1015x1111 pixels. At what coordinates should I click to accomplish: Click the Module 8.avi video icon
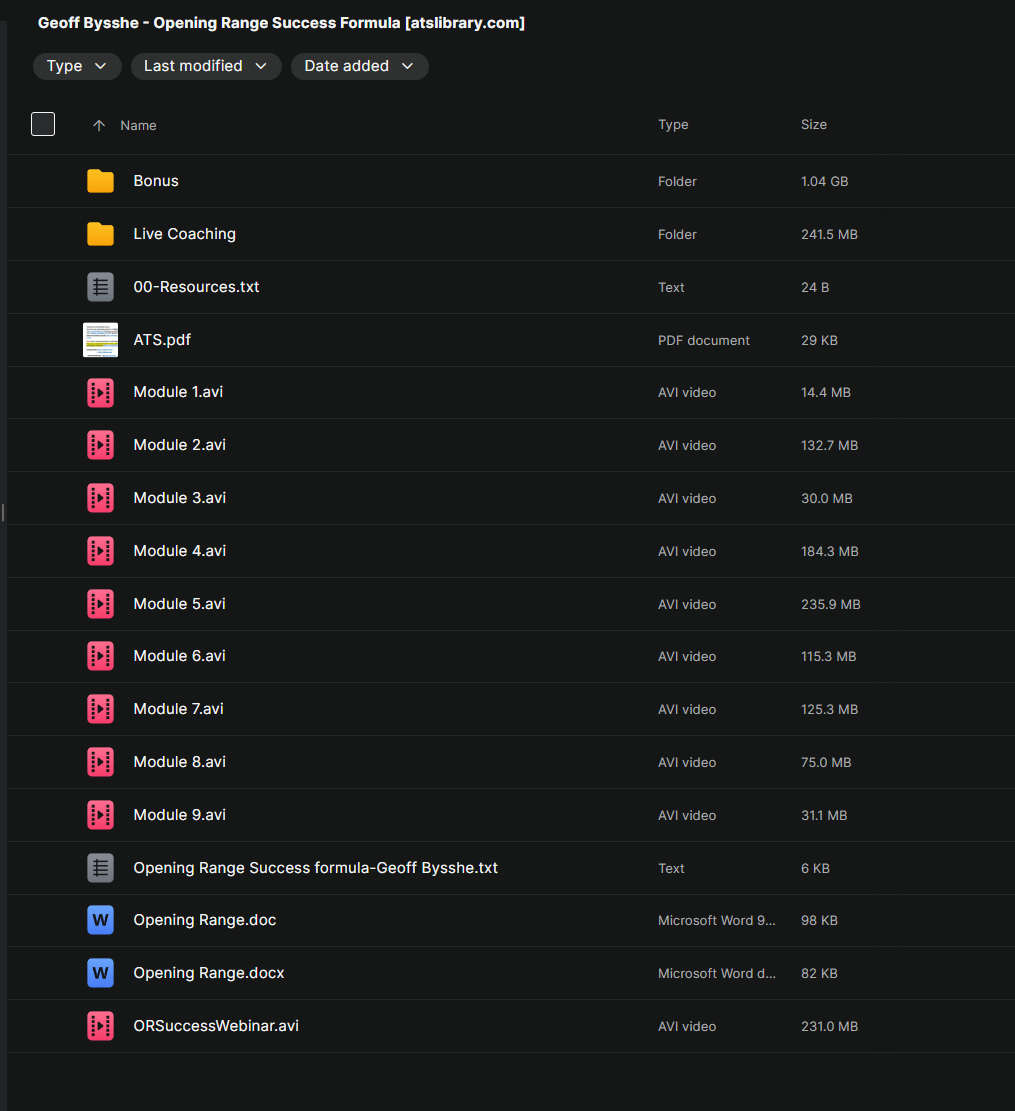(100, 762)
